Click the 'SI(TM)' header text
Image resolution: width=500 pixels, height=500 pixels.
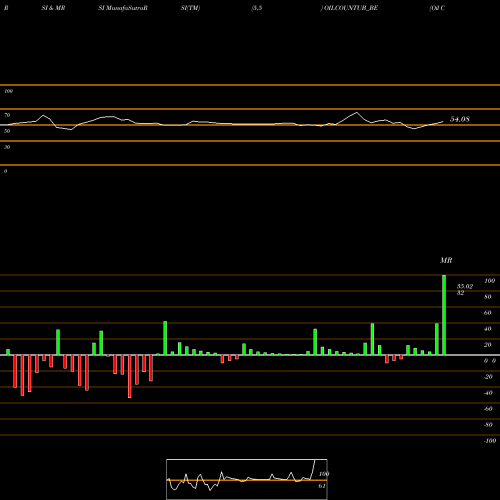190,8
